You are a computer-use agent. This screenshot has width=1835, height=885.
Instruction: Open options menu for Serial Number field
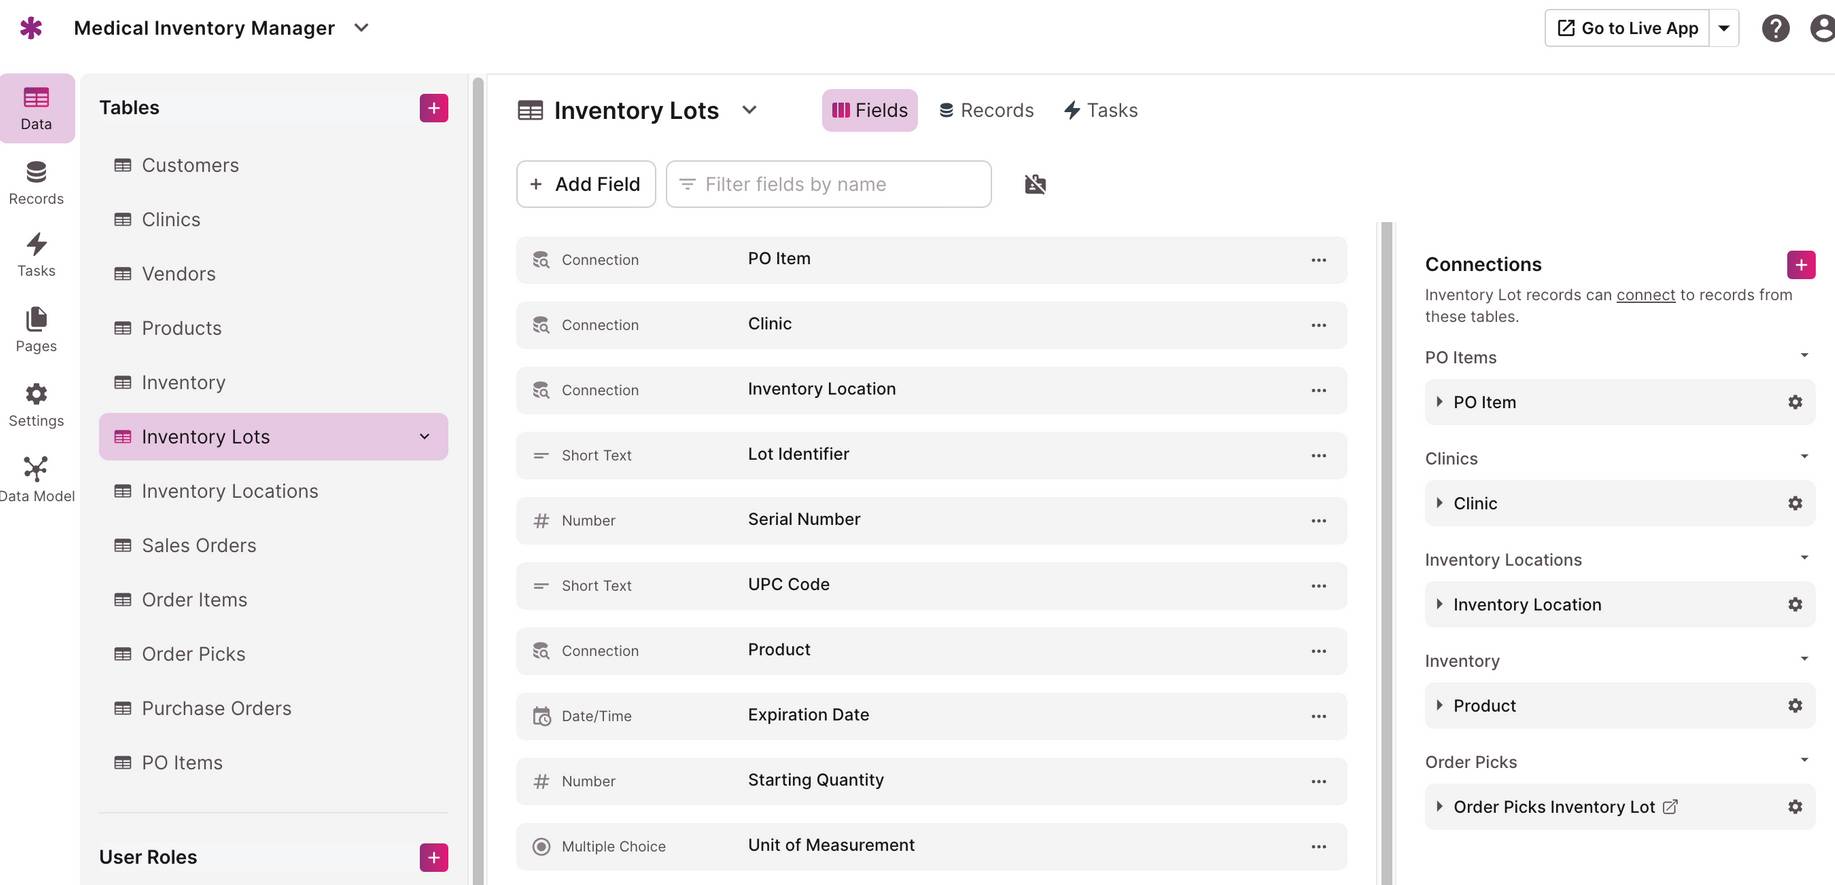coord(1319,520)
